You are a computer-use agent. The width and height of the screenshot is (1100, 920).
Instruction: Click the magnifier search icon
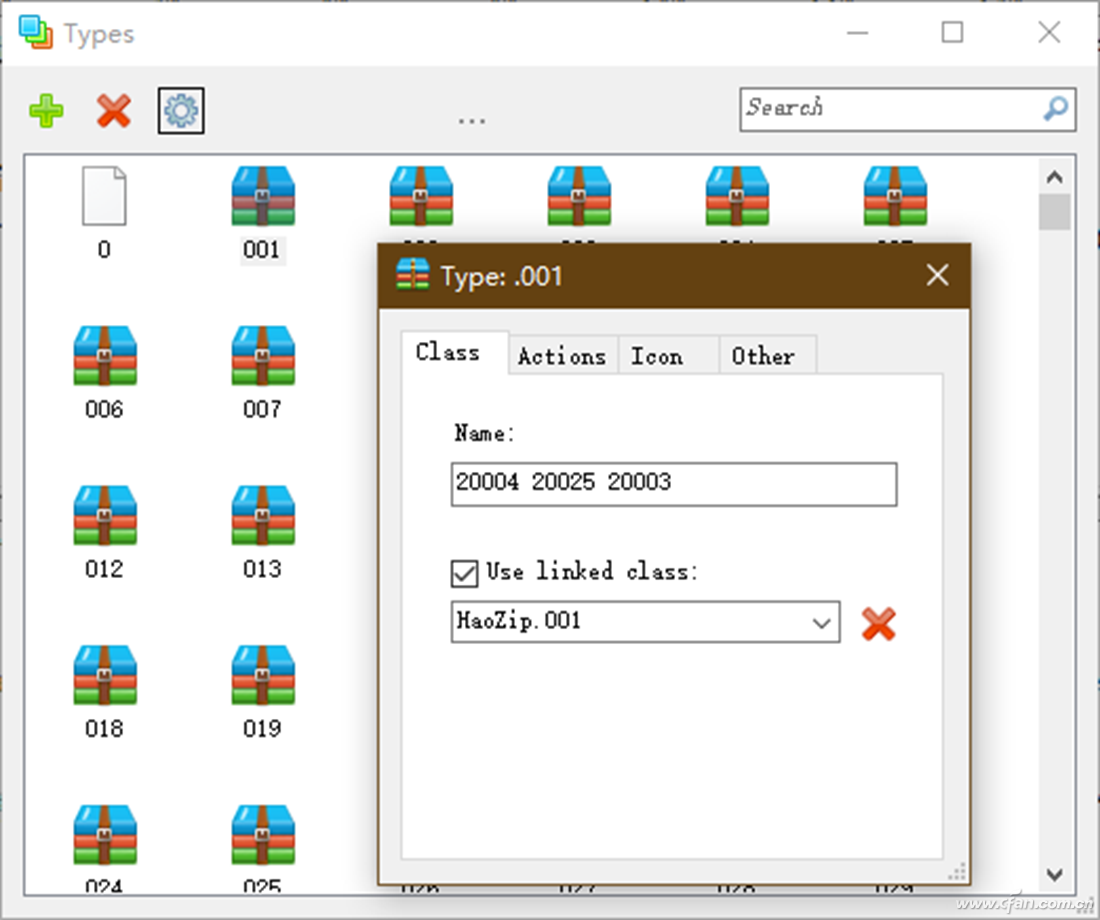pyautogui.click(x=1055, y=109)
